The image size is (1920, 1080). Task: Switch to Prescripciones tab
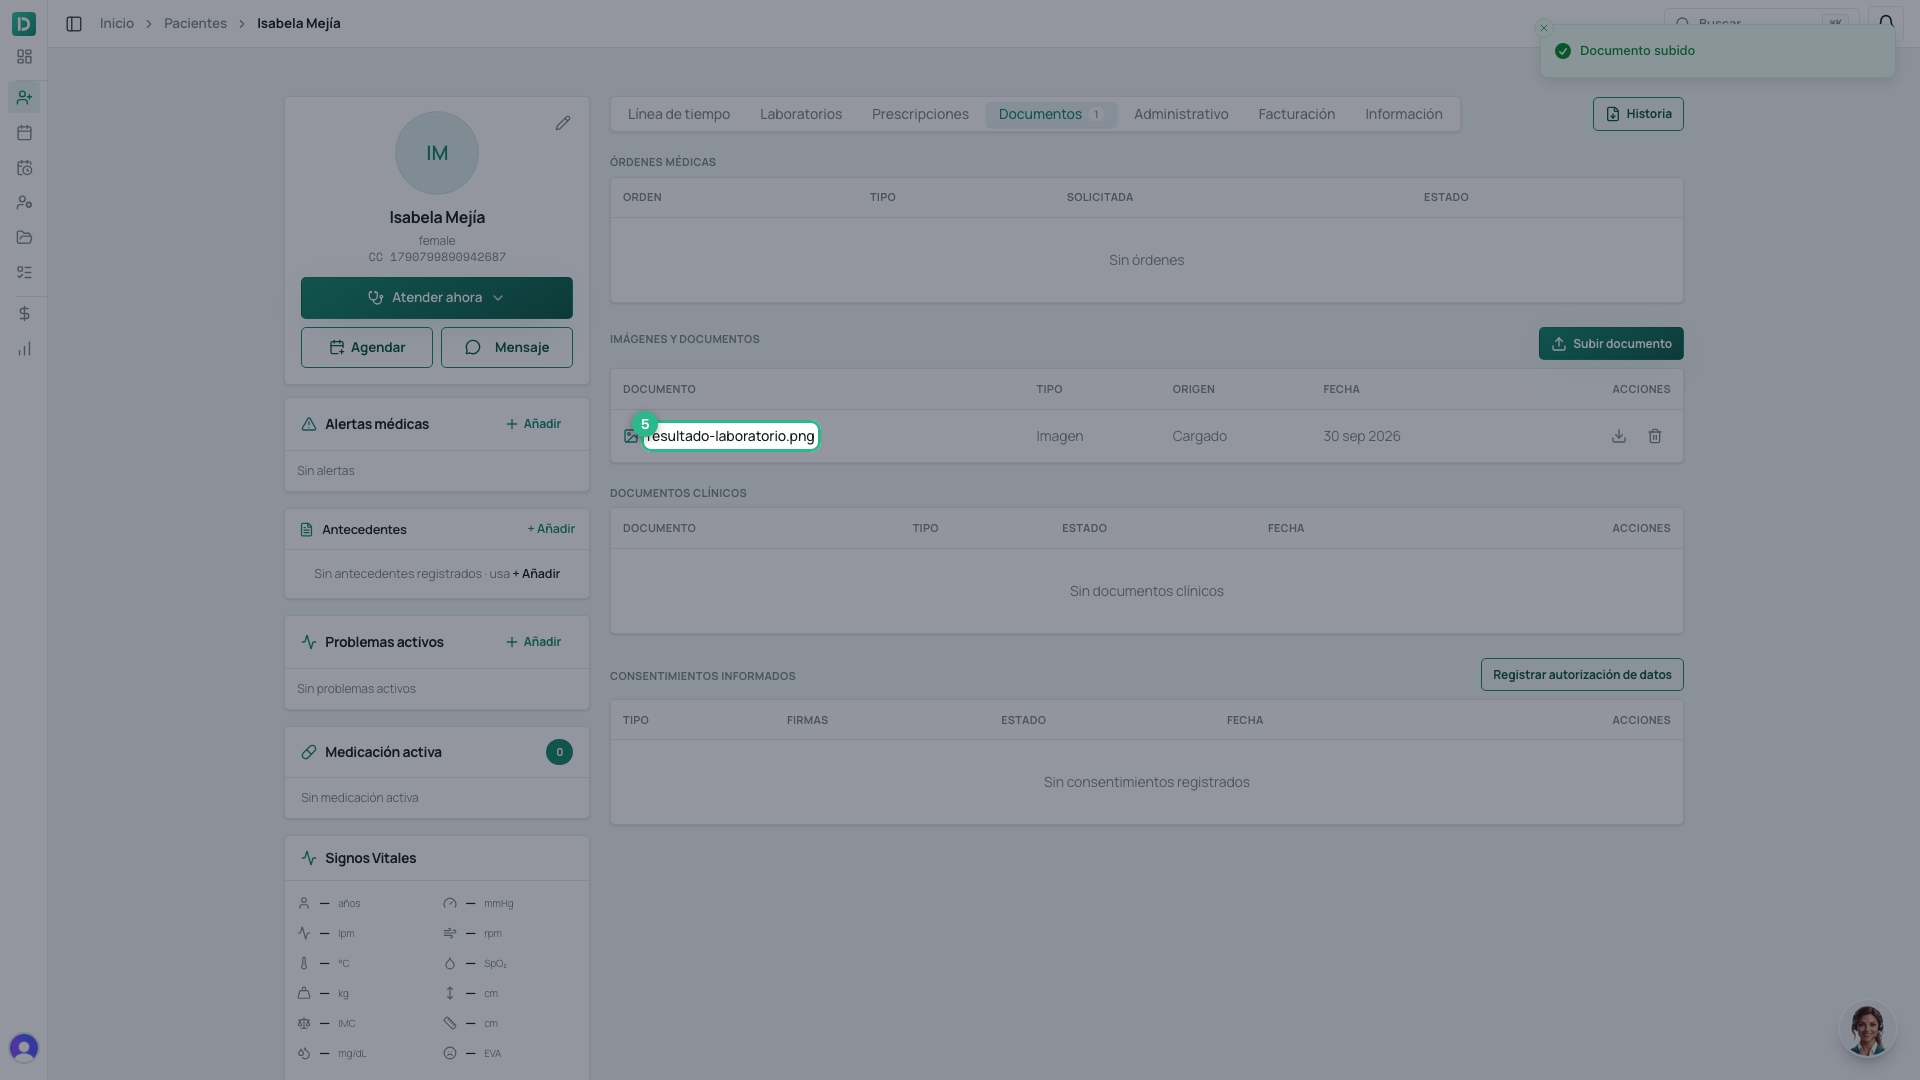(x=920, y=114)
